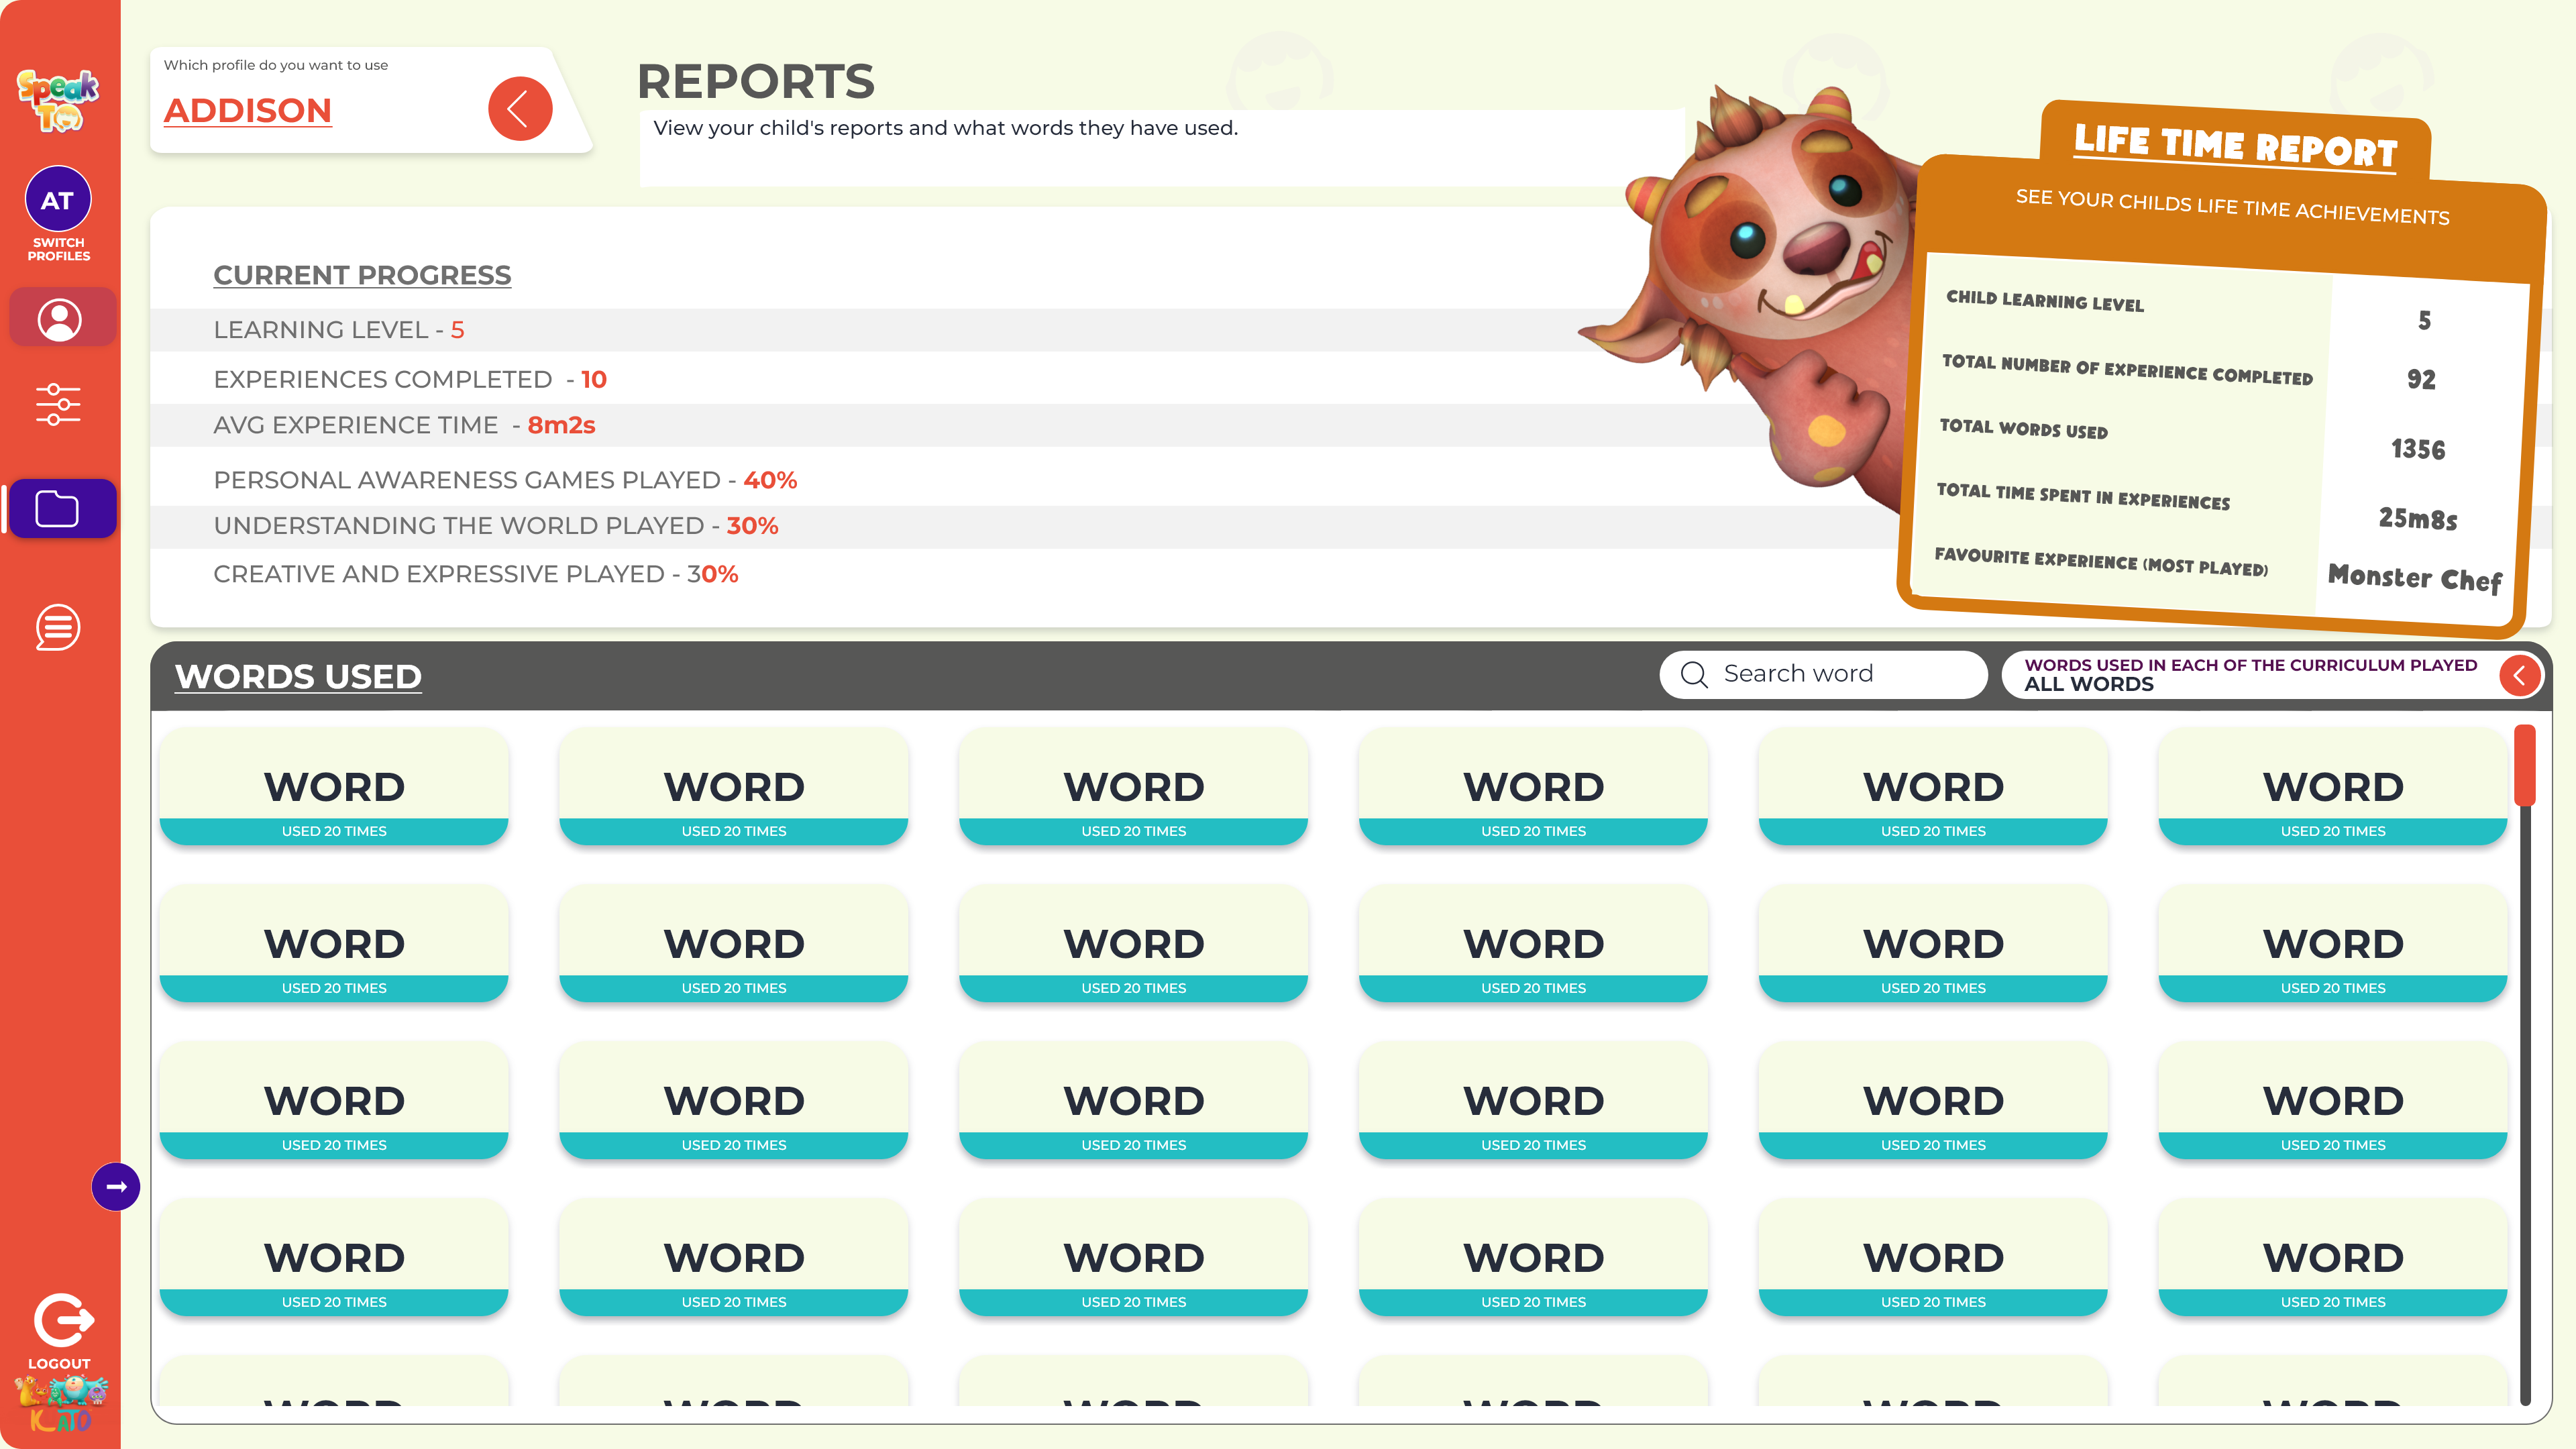Click the Life Time Report tab header
Viewport: 2576px width, 1449px height.
tap(2235, 146)
